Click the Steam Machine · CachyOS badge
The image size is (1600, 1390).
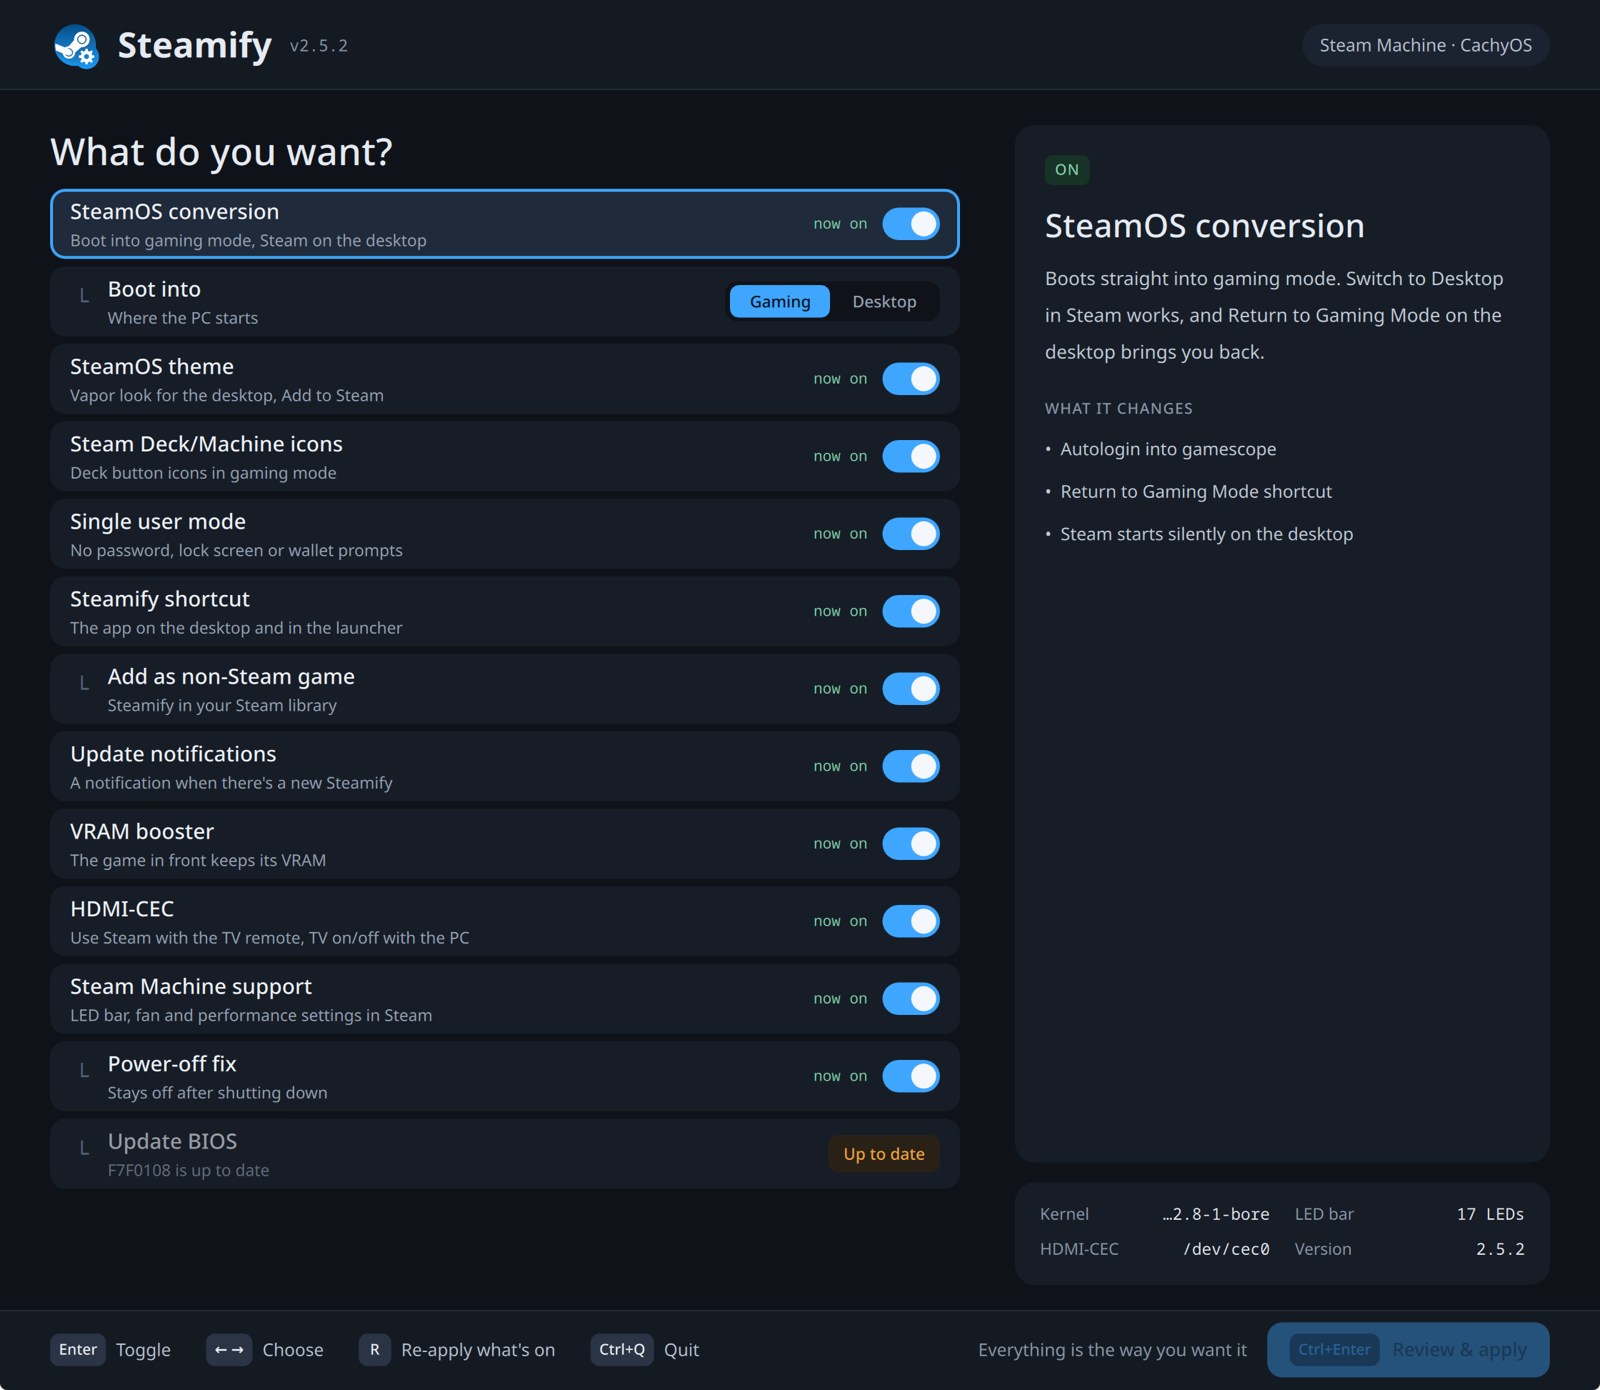click(1426, 45)
